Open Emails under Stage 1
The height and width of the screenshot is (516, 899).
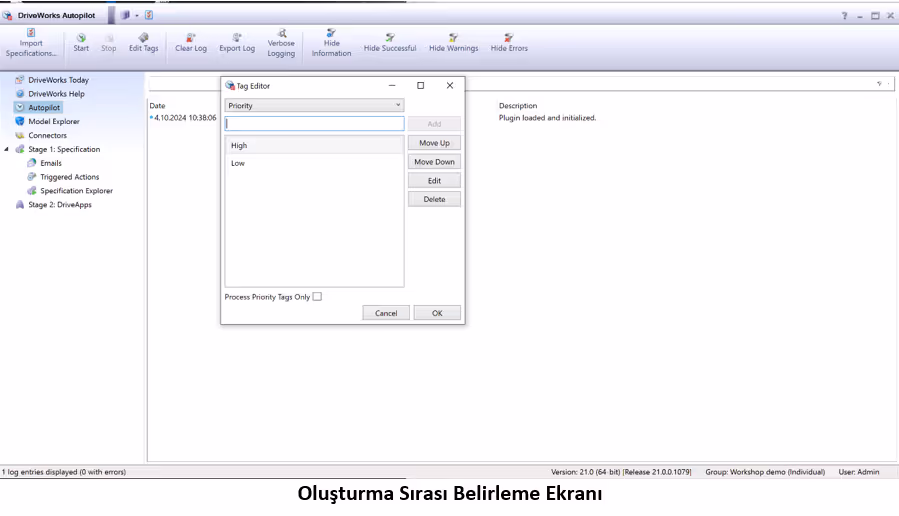coord(44,163)
